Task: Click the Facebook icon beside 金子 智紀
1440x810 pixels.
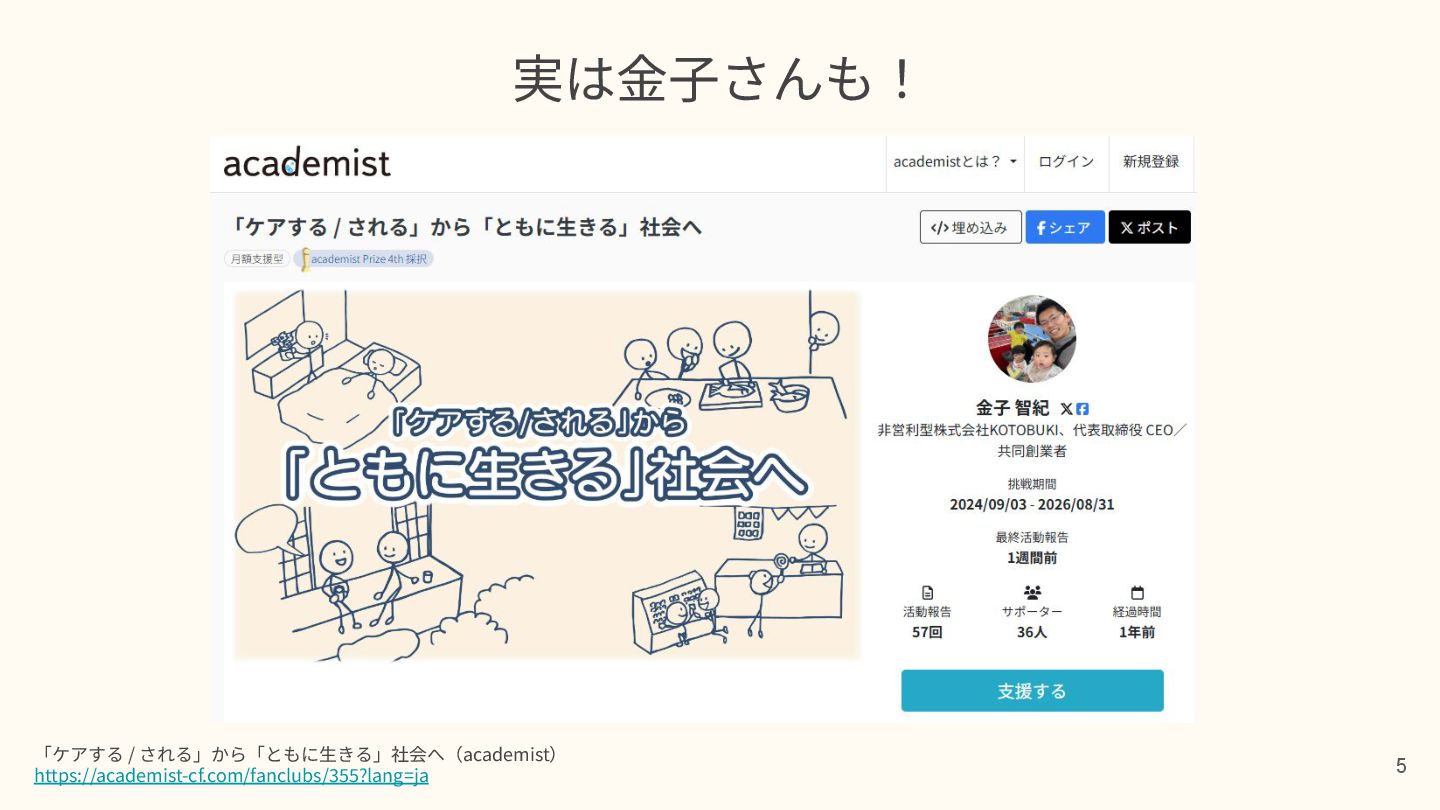Action: tap(1082, 409)
